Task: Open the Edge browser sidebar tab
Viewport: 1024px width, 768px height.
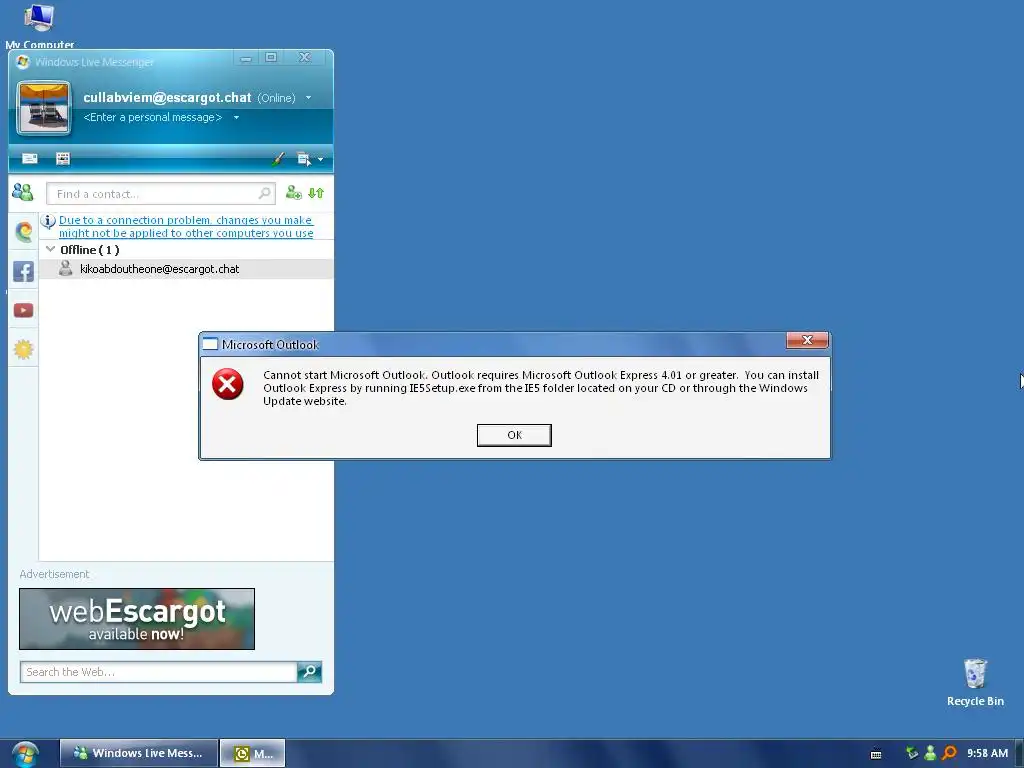Action: pos(24,232)
